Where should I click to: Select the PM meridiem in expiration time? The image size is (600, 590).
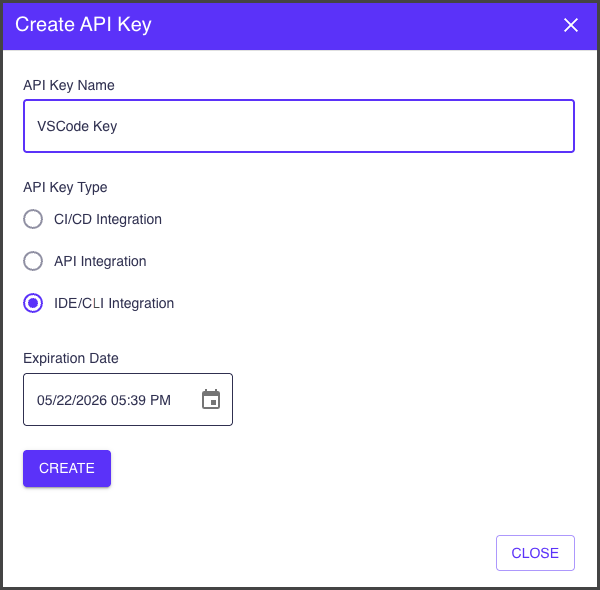click(x=160, y=400)
